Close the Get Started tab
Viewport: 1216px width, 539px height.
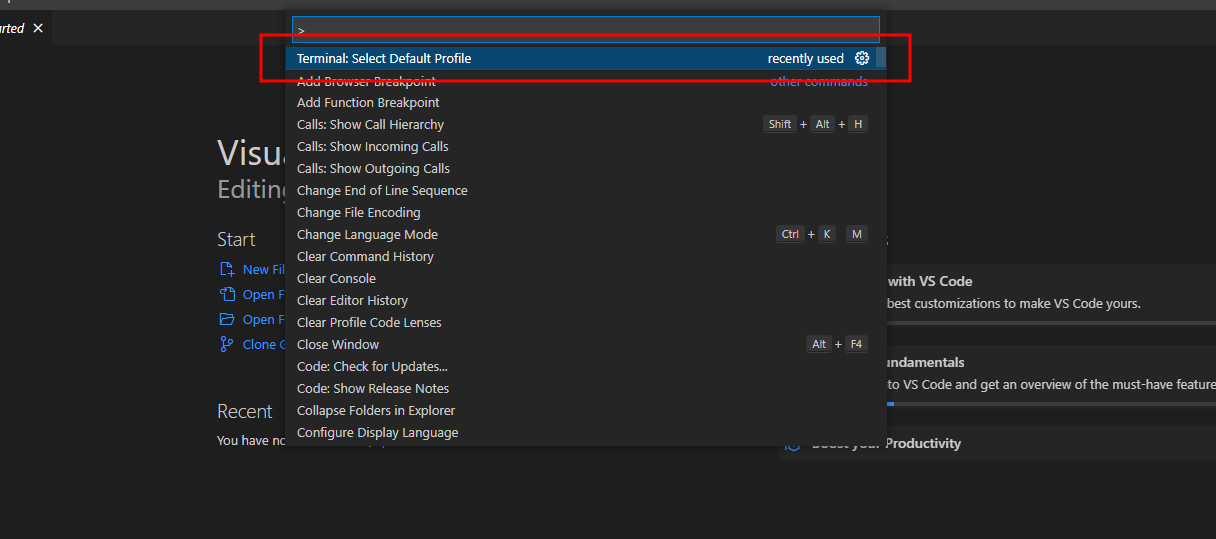point(38,28)
